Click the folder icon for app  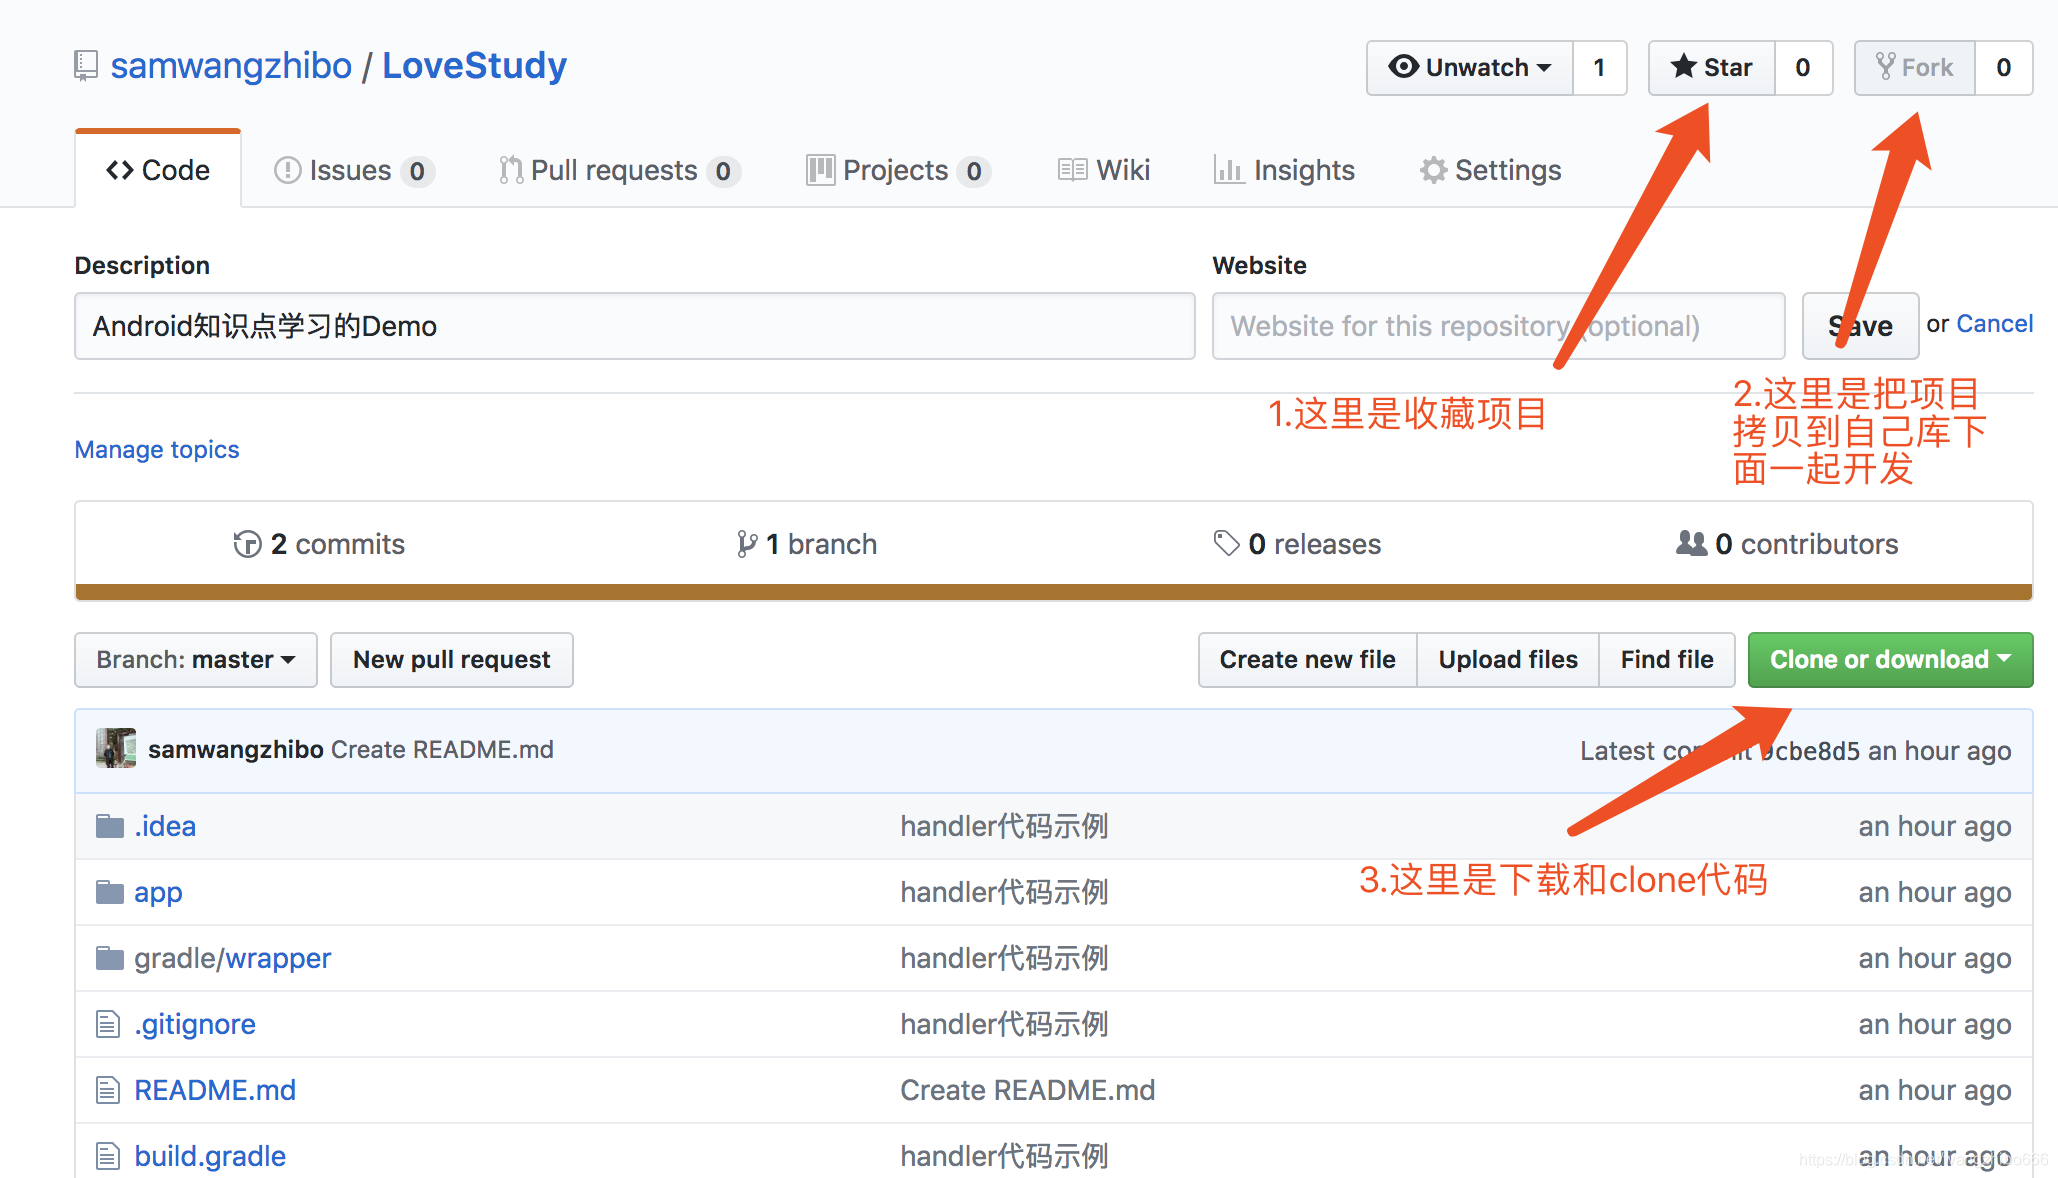[110, 892]
